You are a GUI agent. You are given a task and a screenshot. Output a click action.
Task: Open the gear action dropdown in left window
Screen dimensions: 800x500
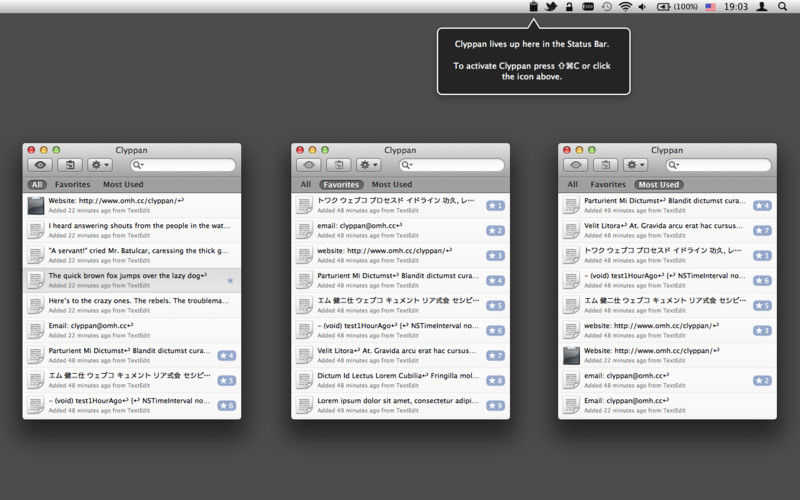point(99,165)
